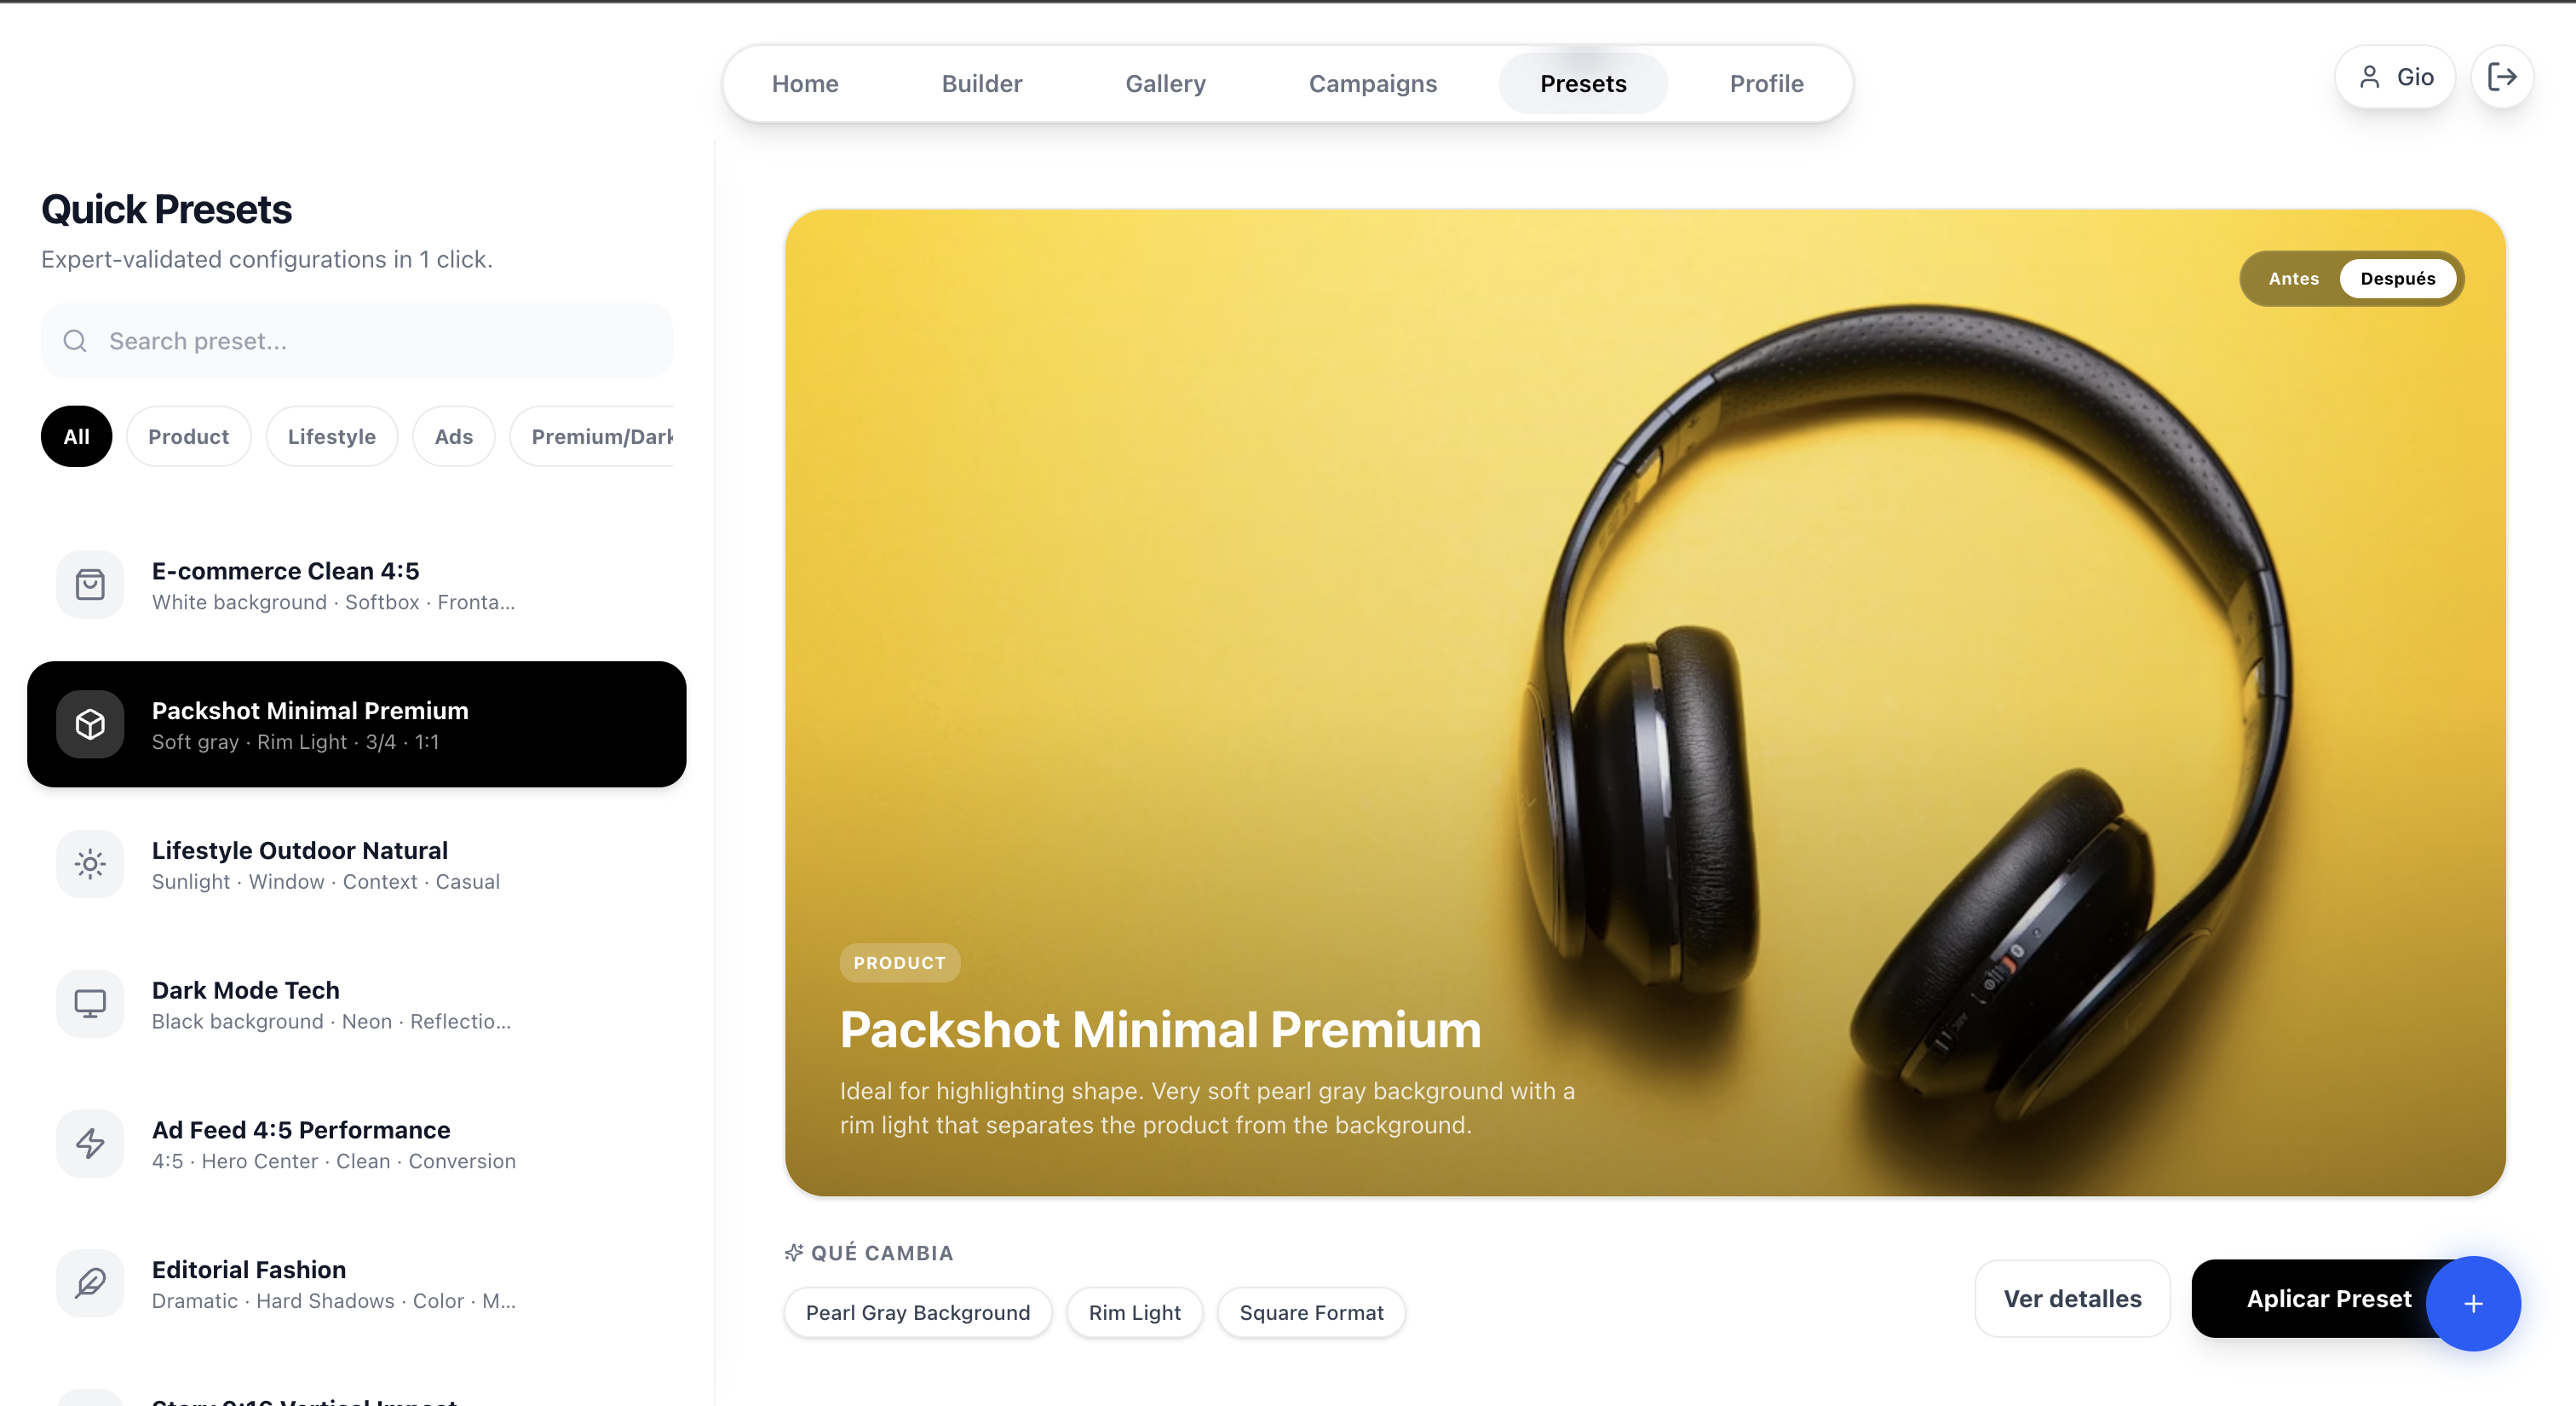Open the Gio user account menu
Image resolution: width=2576 pixels, height=1406 pixels.
(2394, 77)
